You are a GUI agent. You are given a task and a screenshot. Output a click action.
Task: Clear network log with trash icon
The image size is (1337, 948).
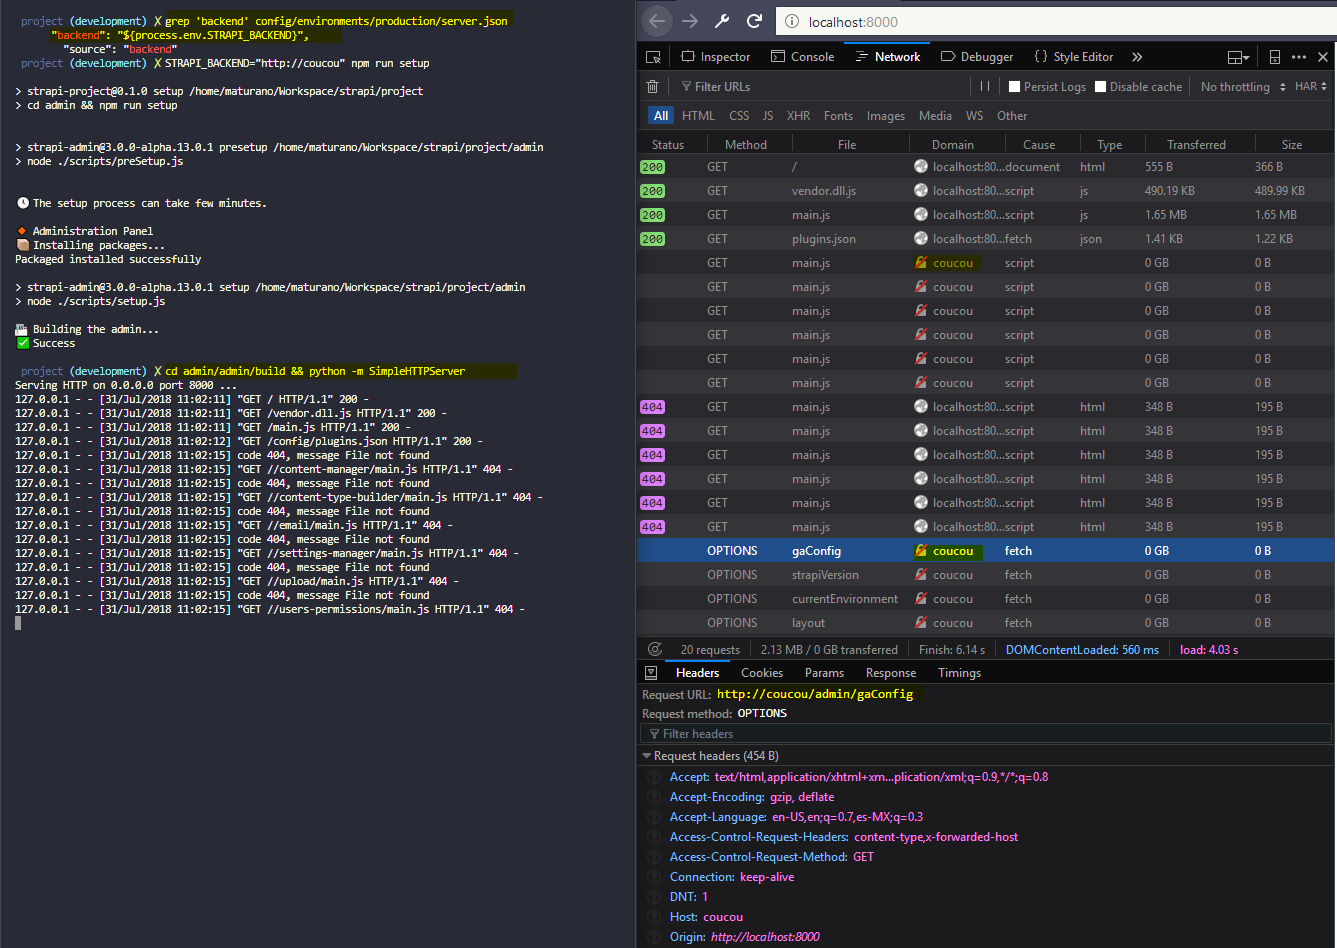point(653,87)
